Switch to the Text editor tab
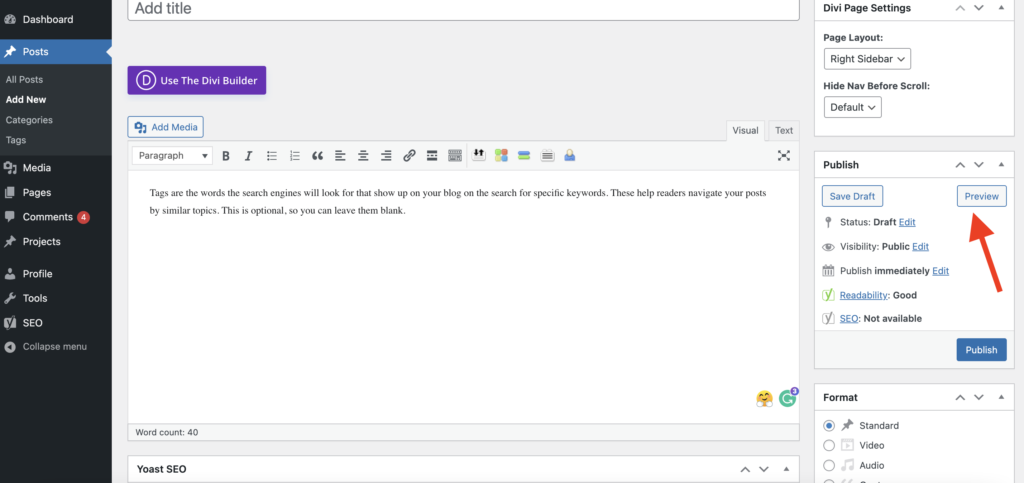This screenshot has width=1024, height=483. pos(784,130)
